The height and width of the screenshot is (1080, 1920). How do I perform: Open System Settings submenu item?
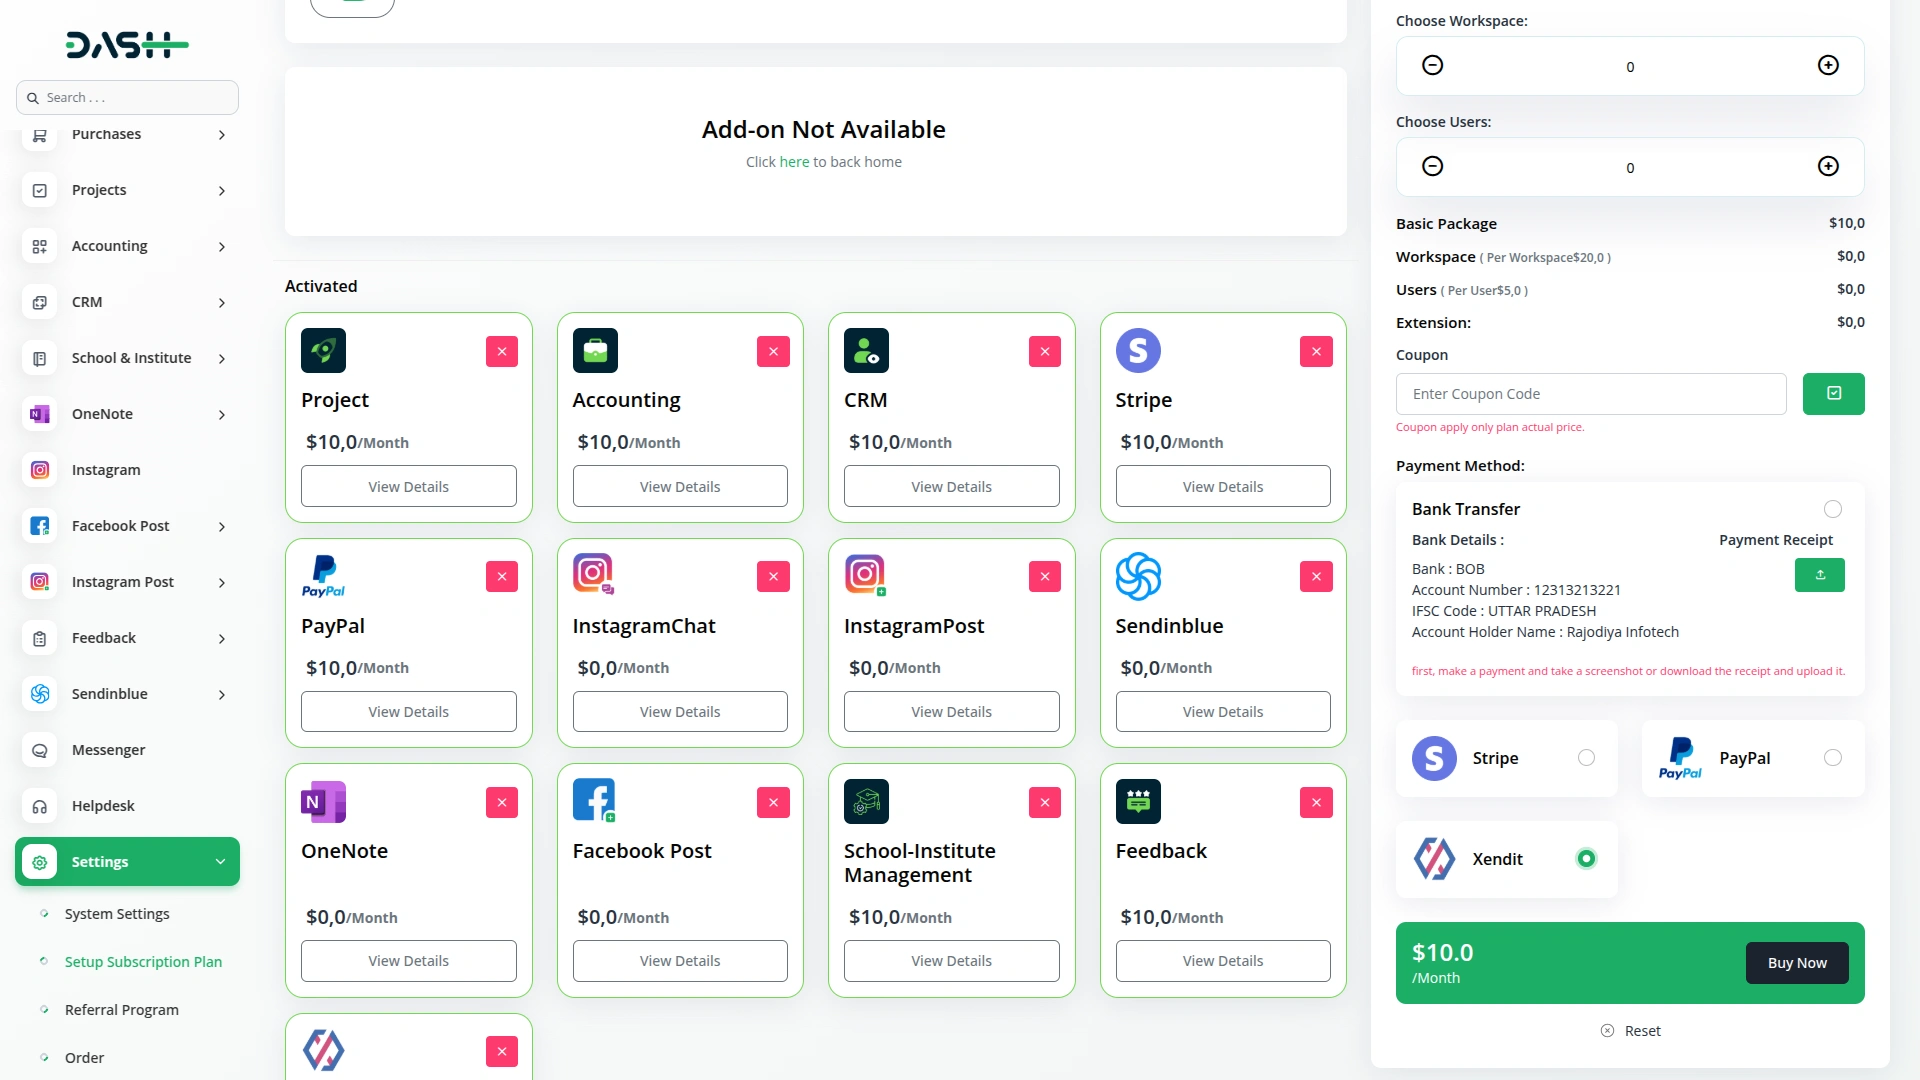(117, 914)
